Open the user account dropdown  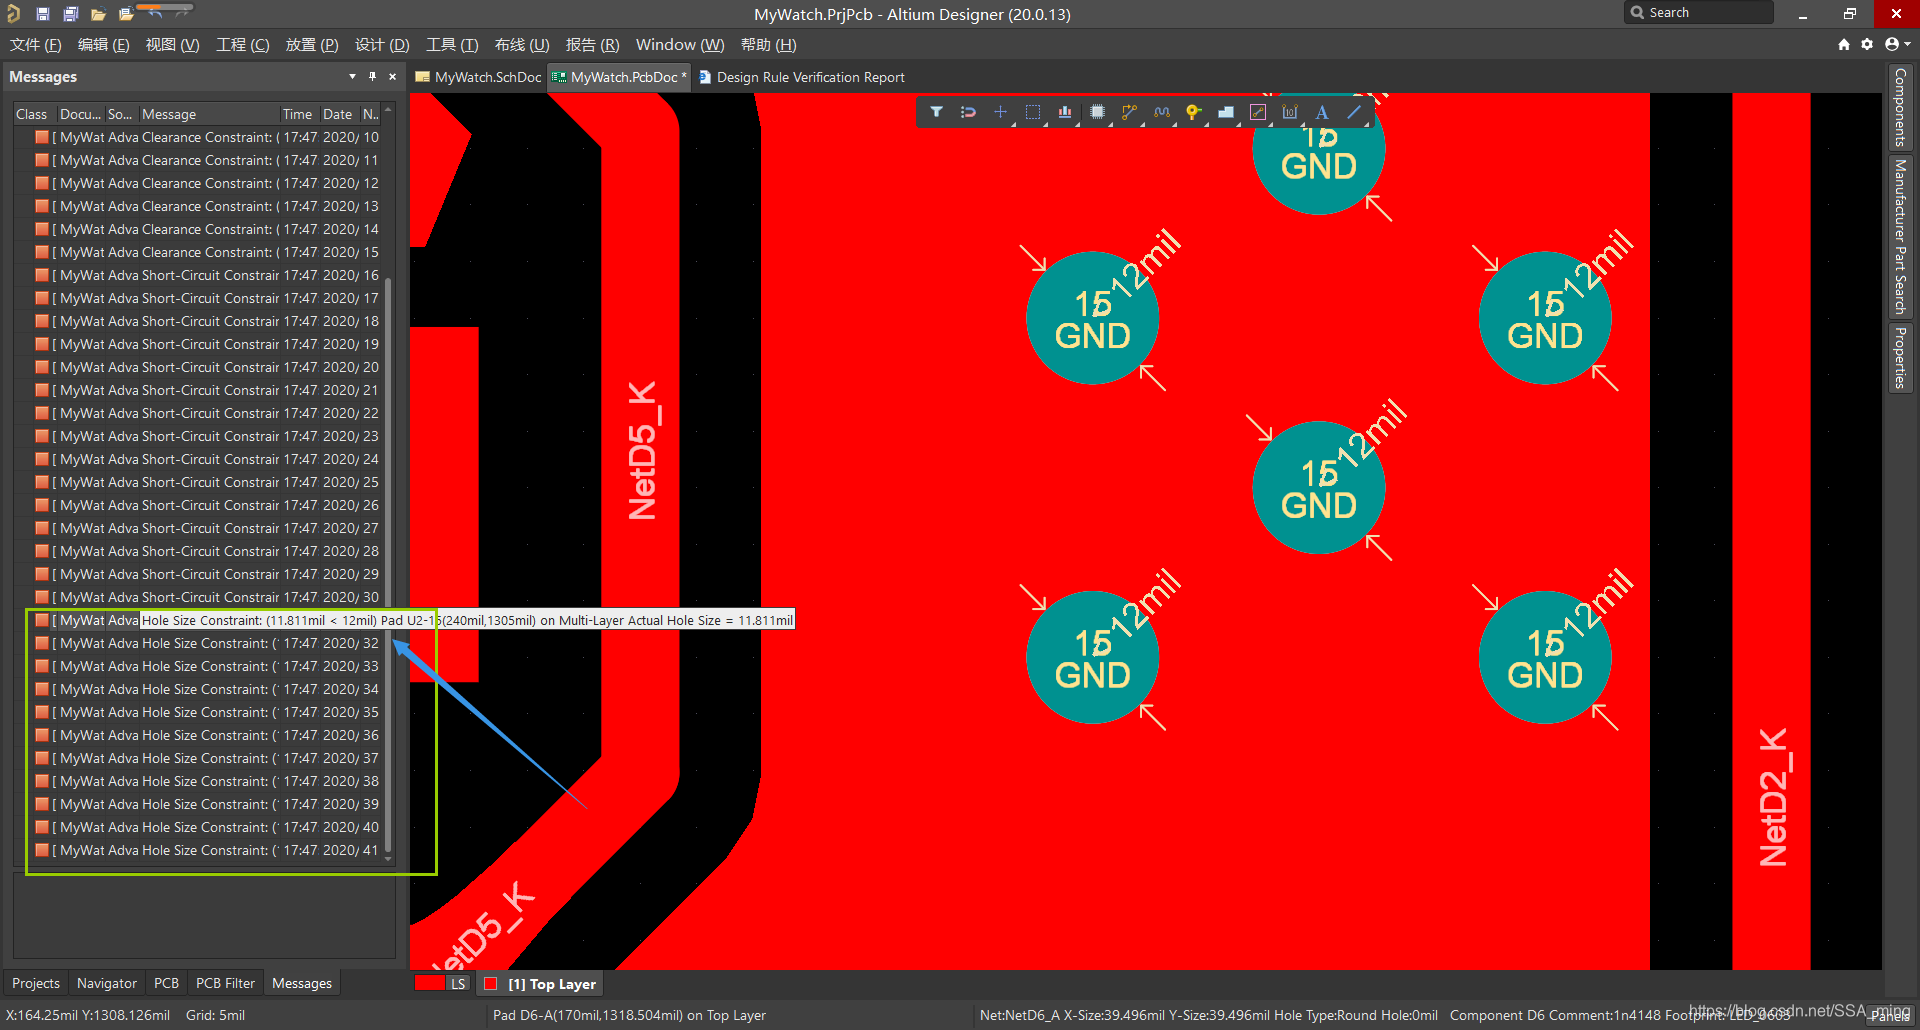coord(1897,44)
